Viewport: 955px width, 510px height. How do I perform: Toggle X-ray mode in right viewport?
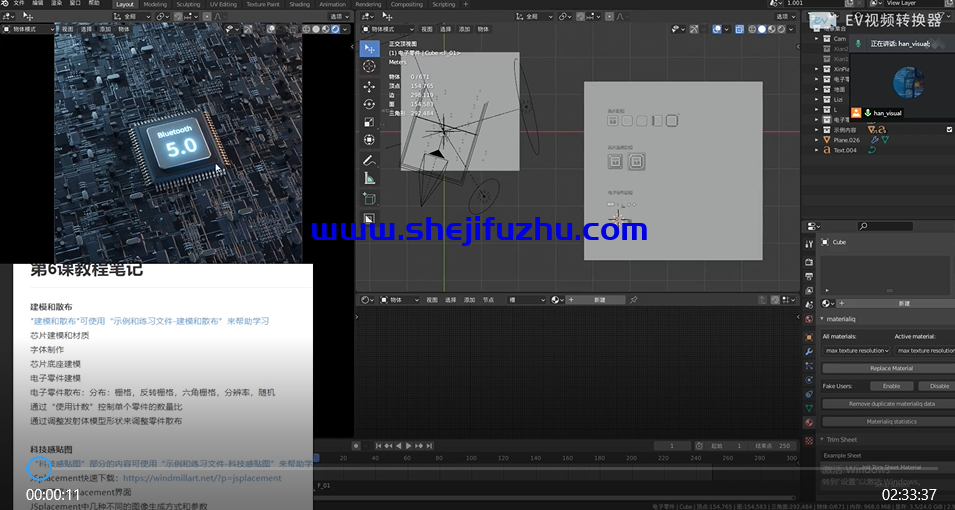click(x=739, y=29)
